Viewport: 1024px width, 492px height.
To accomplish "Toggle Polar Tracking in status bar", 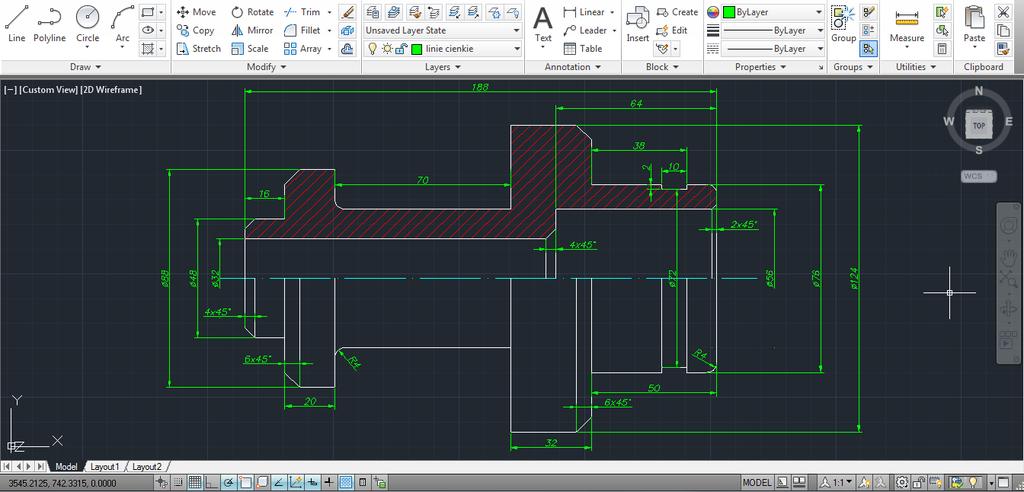I will [x=229, y=483].
